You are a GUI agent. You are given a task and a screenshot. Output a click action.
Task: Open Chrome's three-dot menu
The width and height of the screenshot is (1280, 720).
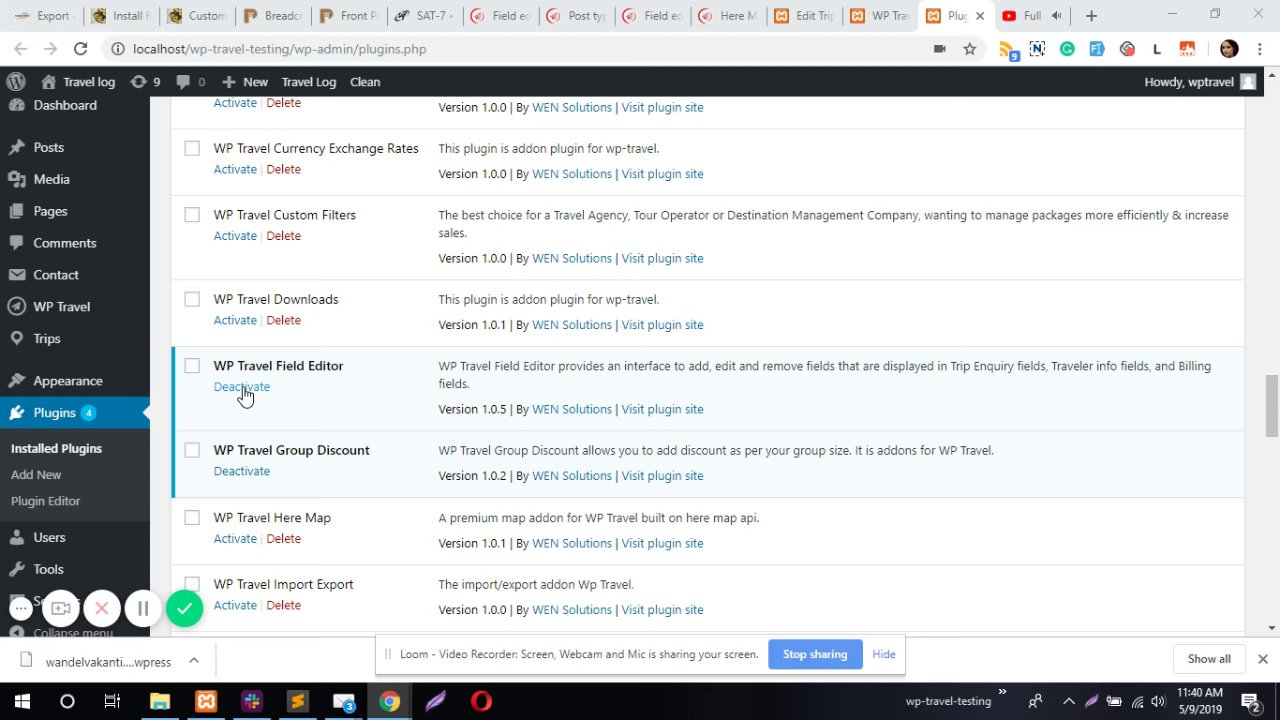tap(1260, 49)
